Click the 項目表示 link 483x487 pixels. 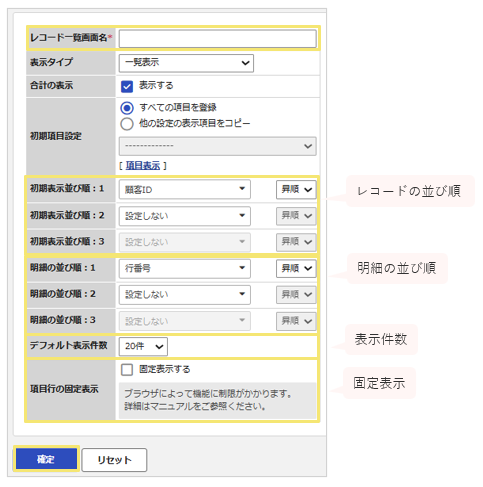point(143,166)
